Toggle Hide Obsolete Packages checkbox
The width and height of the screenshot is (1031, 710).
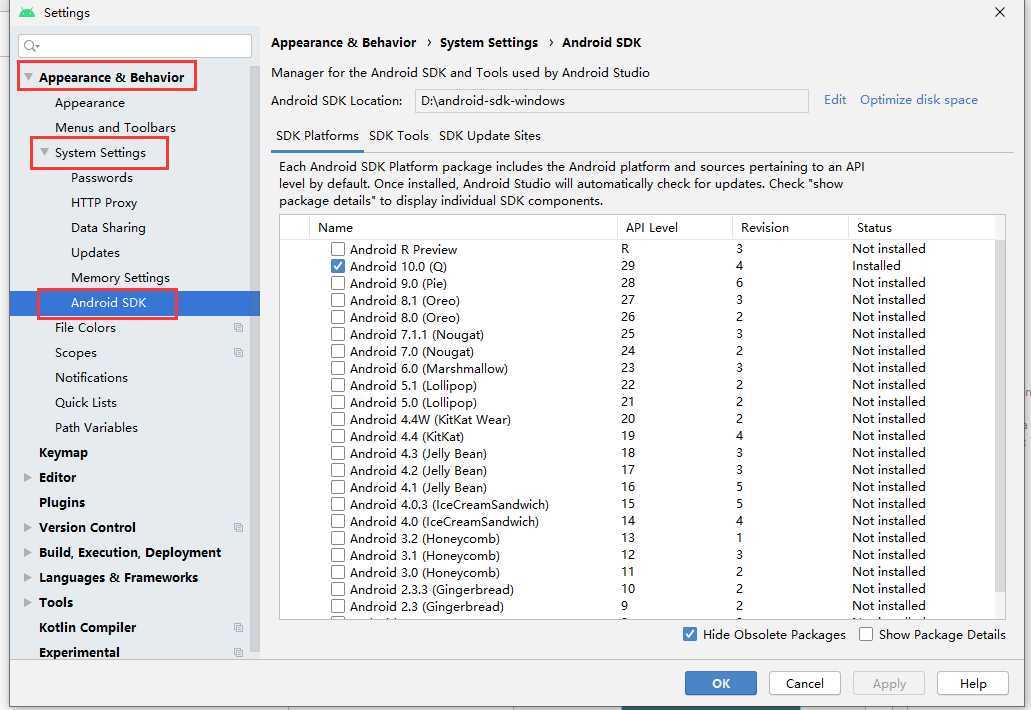pos(690,634)
